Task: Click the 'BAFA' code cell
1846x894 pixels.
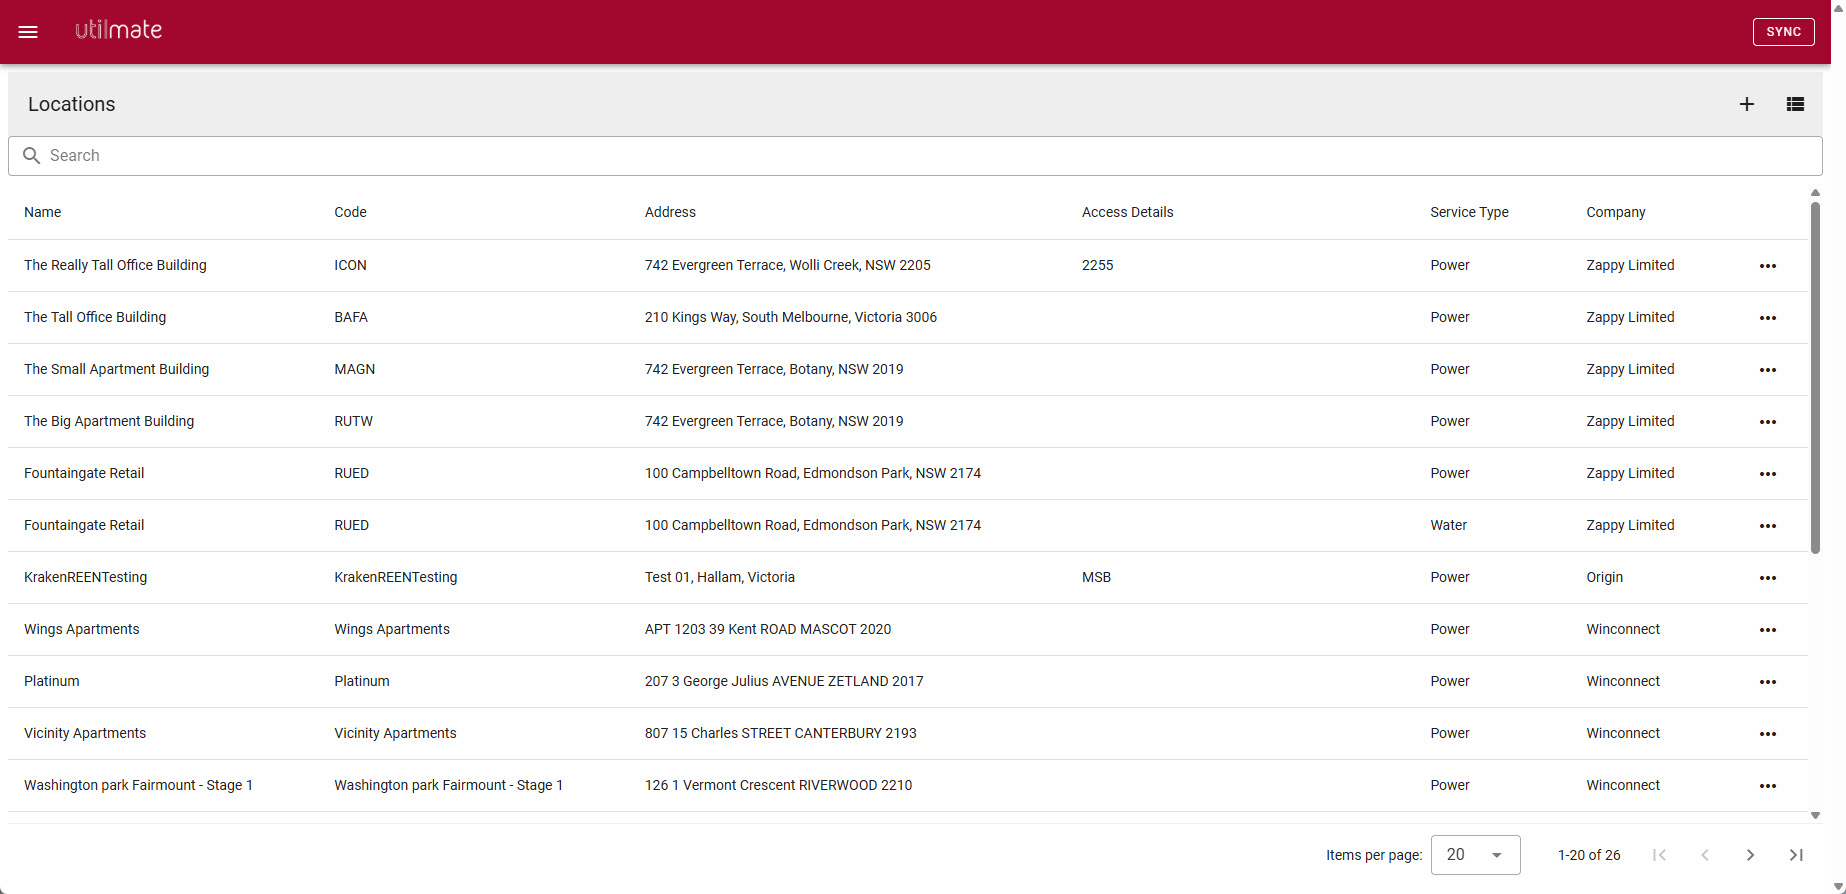Action: pos(351,317)
